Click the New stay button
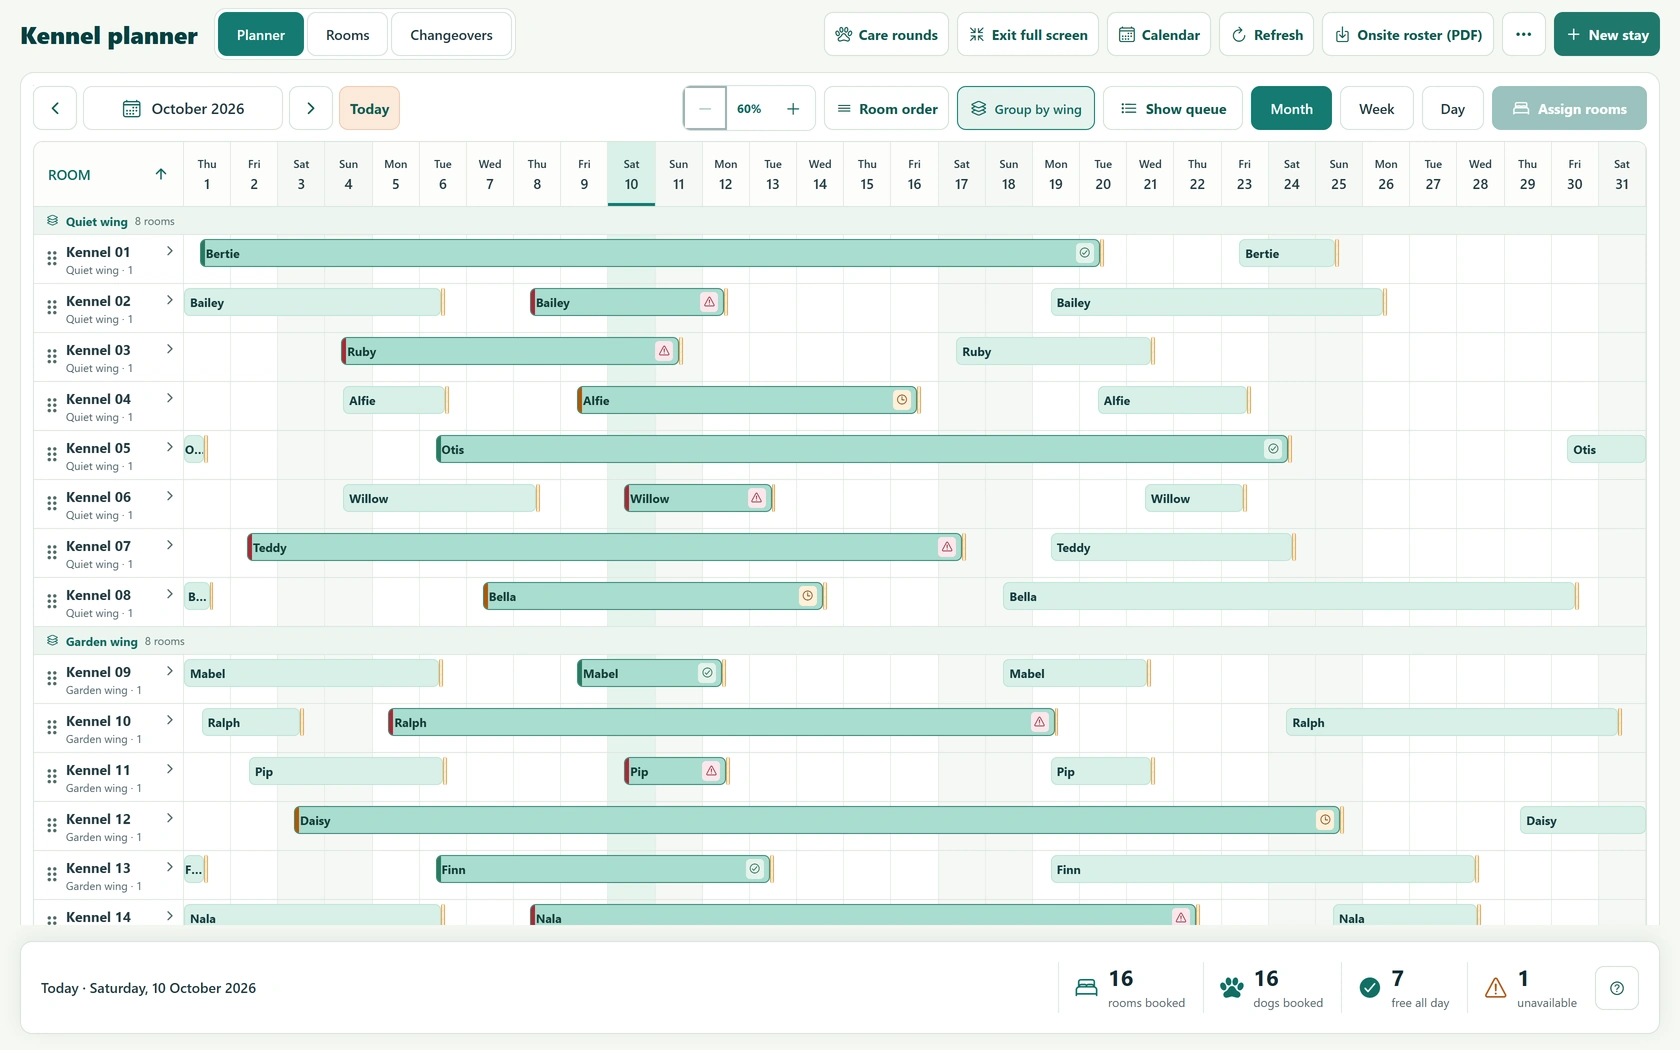 (x=1607, y=34)
